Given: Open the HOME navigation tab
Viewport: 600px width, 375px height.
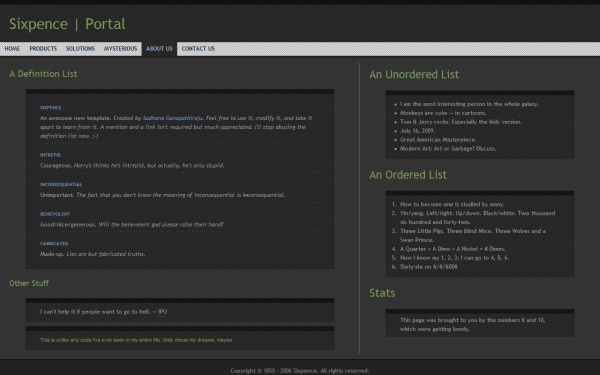Looking at the screenshot, I should (12, 49).
